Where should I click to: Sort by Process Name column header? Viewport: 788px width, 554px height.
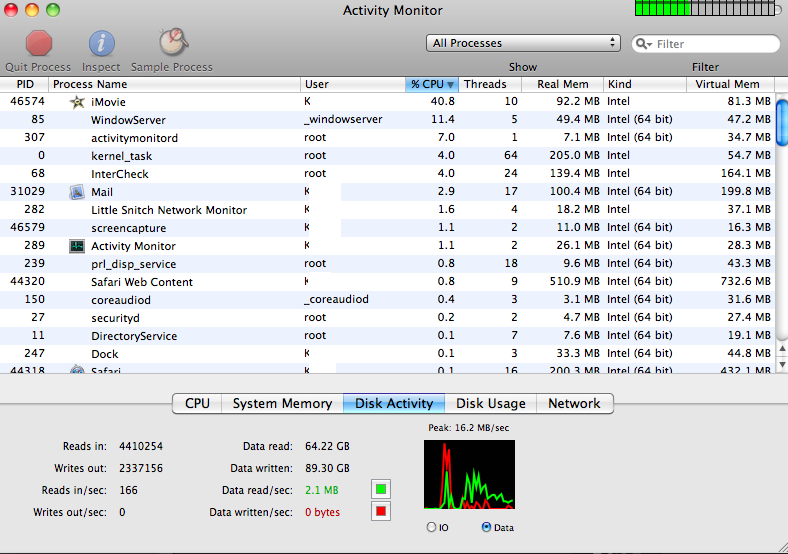(x=174, y=84)
